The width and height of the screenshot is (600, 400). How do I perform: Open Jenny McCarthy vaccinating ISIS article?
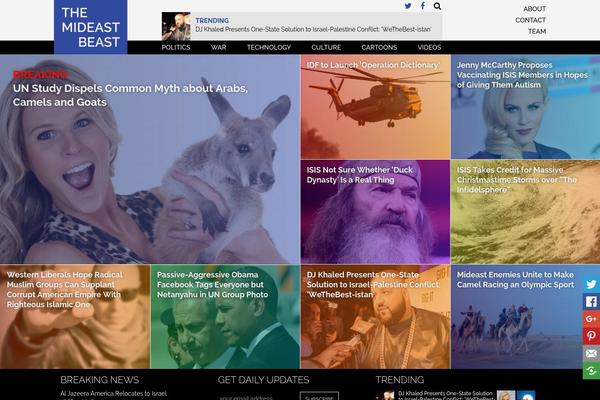[525, 107]
